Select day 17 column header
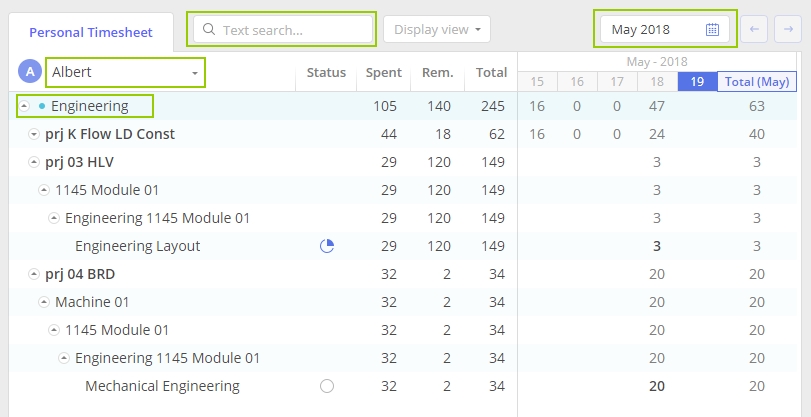 coord(617,82)
